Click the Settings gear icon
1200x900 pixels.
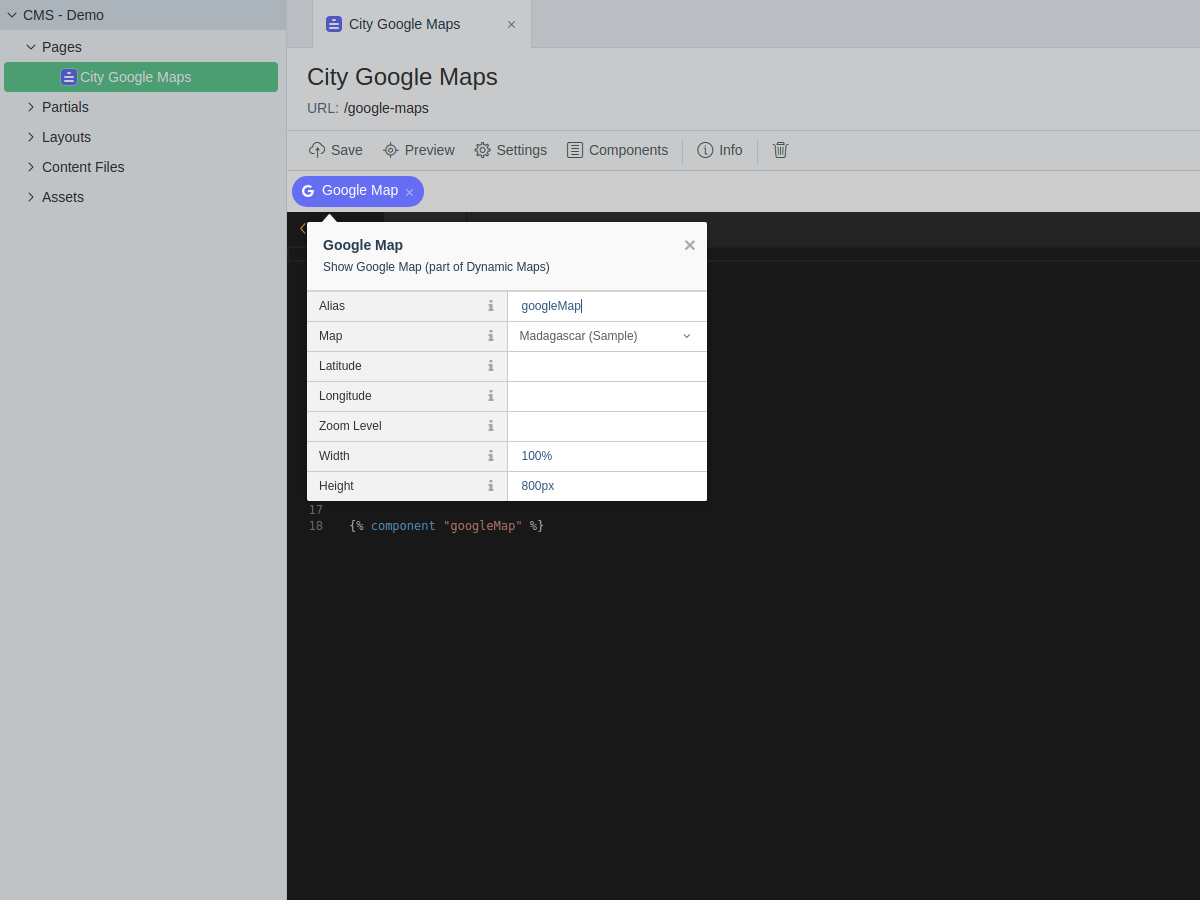pos(483,150)
